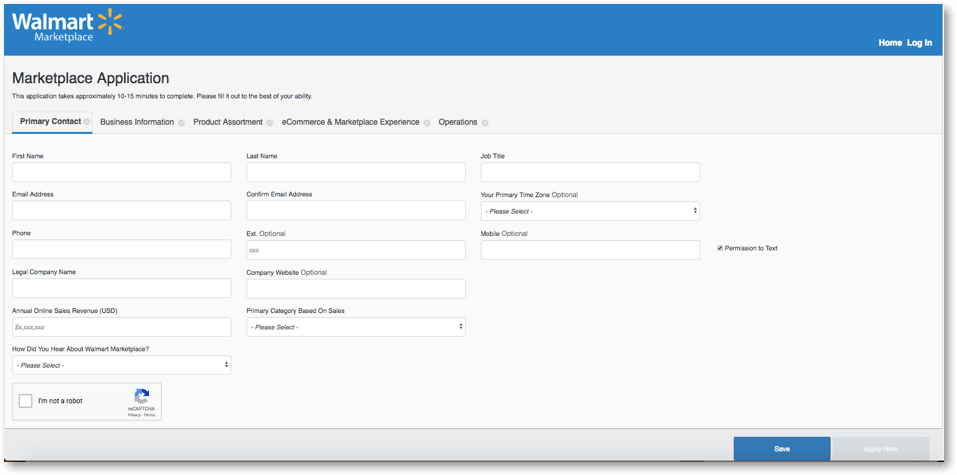
Task: Open the Operations tab
Action: [x=458, y=122]
